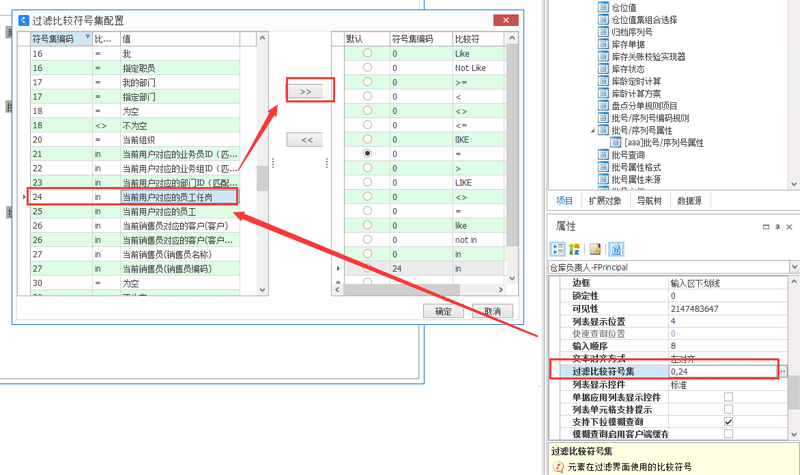
Task: Click the 仓位值集组合选择 node icon
Action: 603,19
